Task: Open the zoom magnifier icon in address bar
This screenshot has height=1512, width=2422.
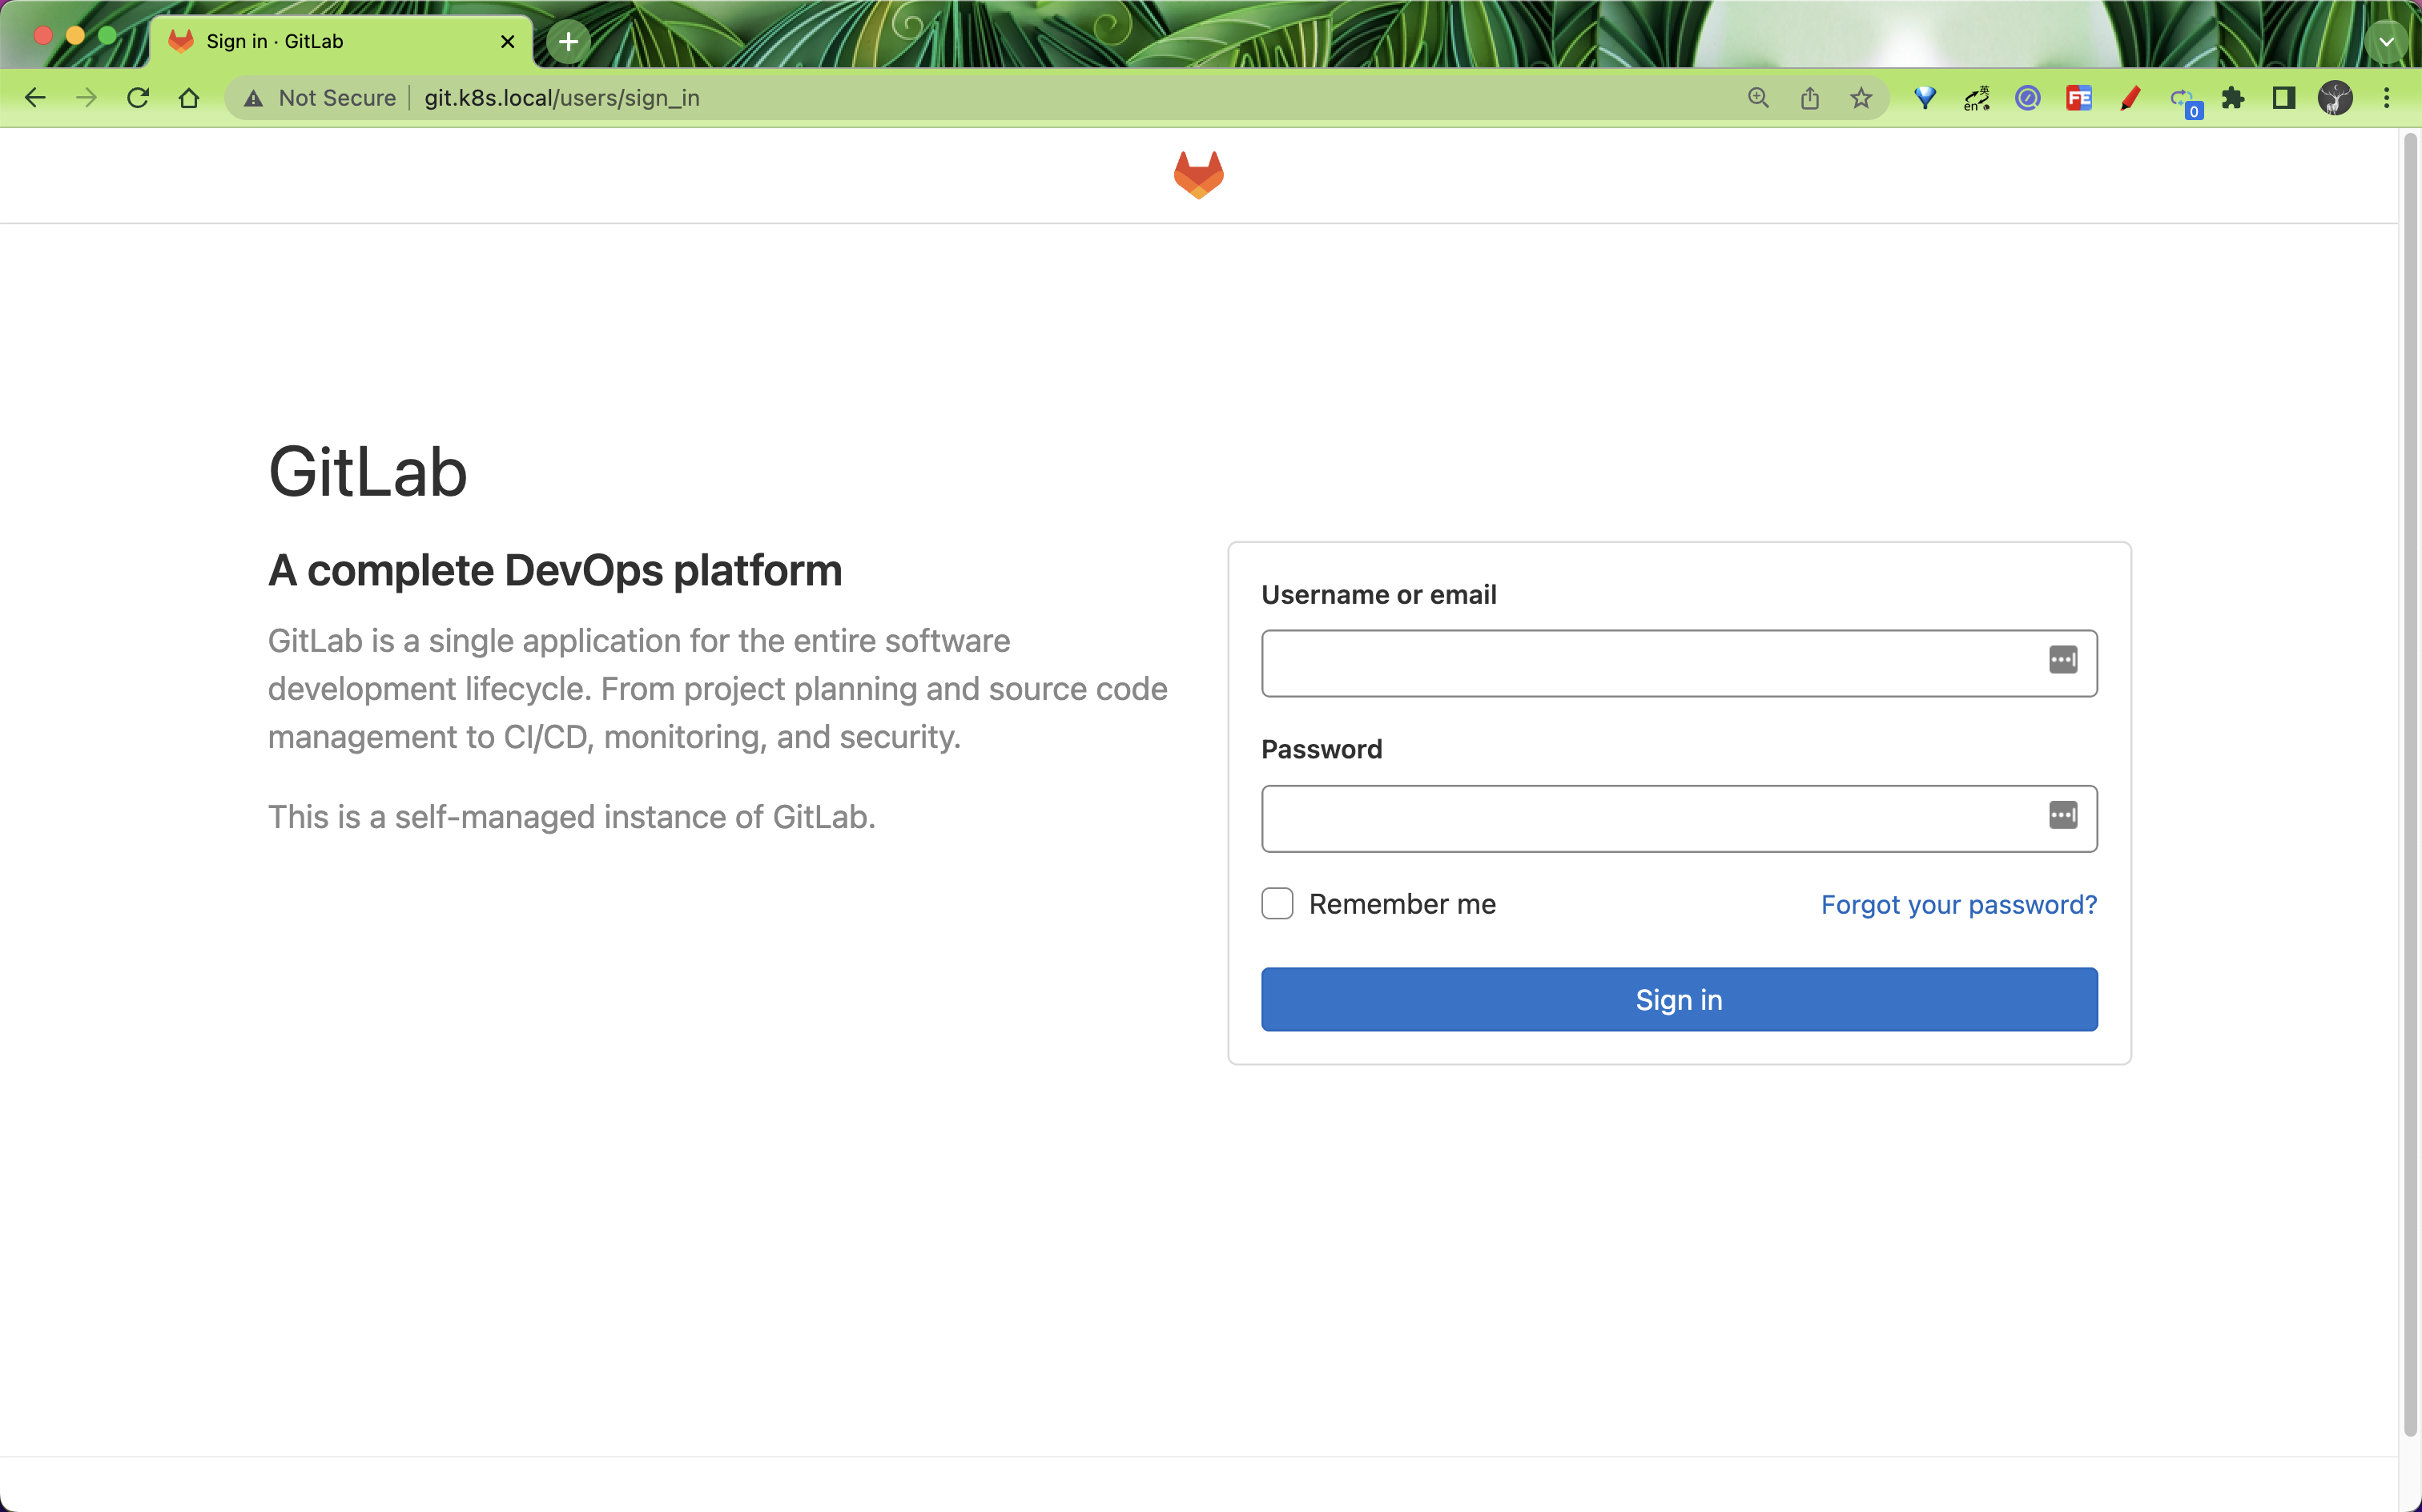Action: click(1758, 98)
